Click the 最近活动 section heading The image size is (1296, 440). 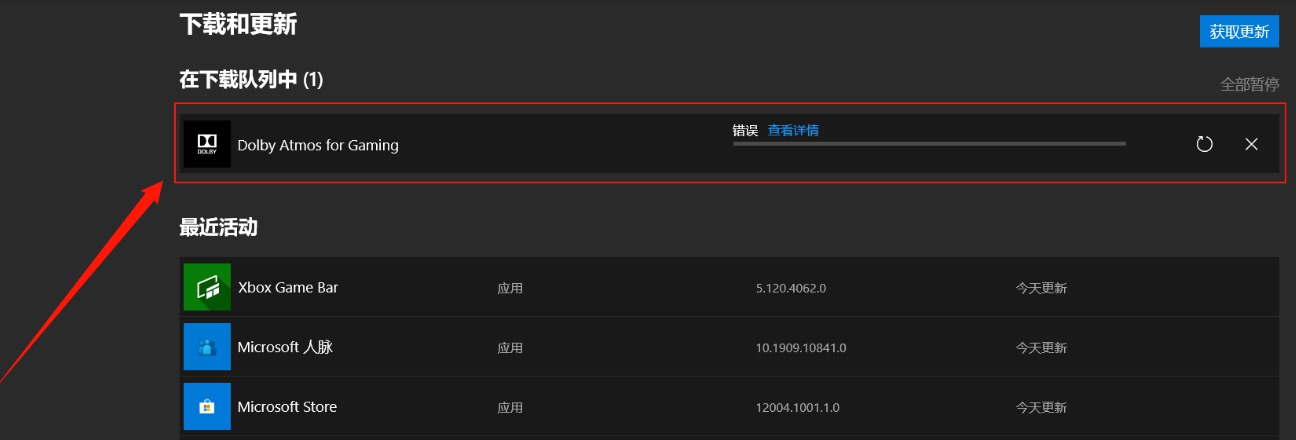218,227
